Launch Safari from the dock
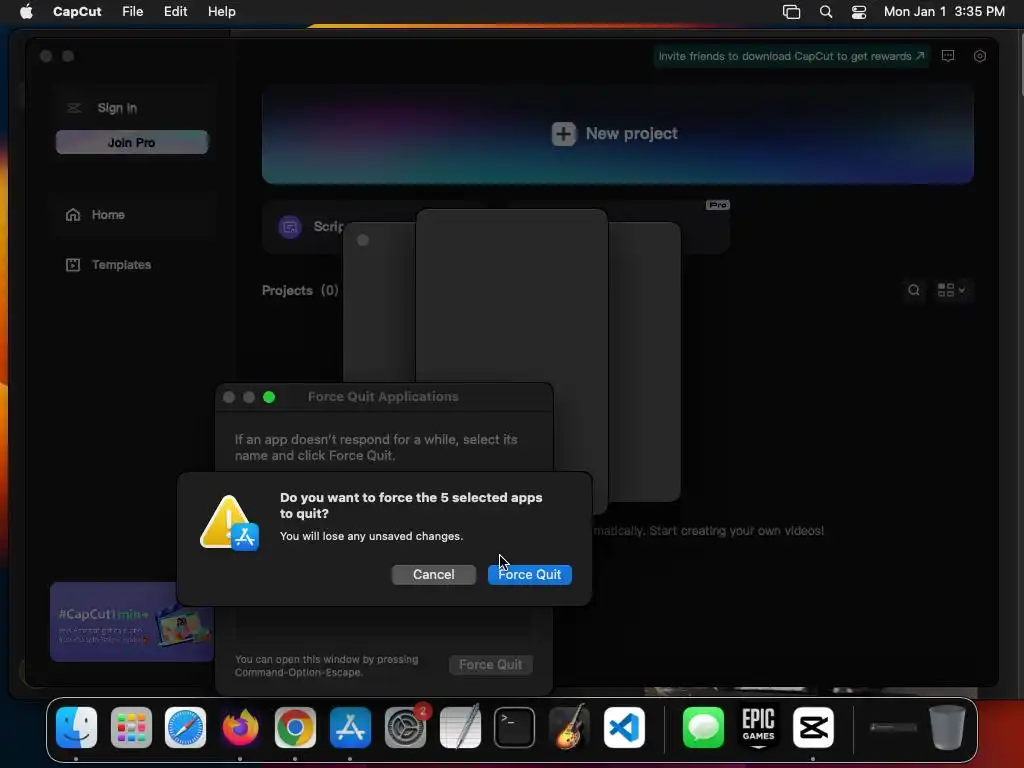This screenshot has width=1024, height=768. (x=185, y=728)
